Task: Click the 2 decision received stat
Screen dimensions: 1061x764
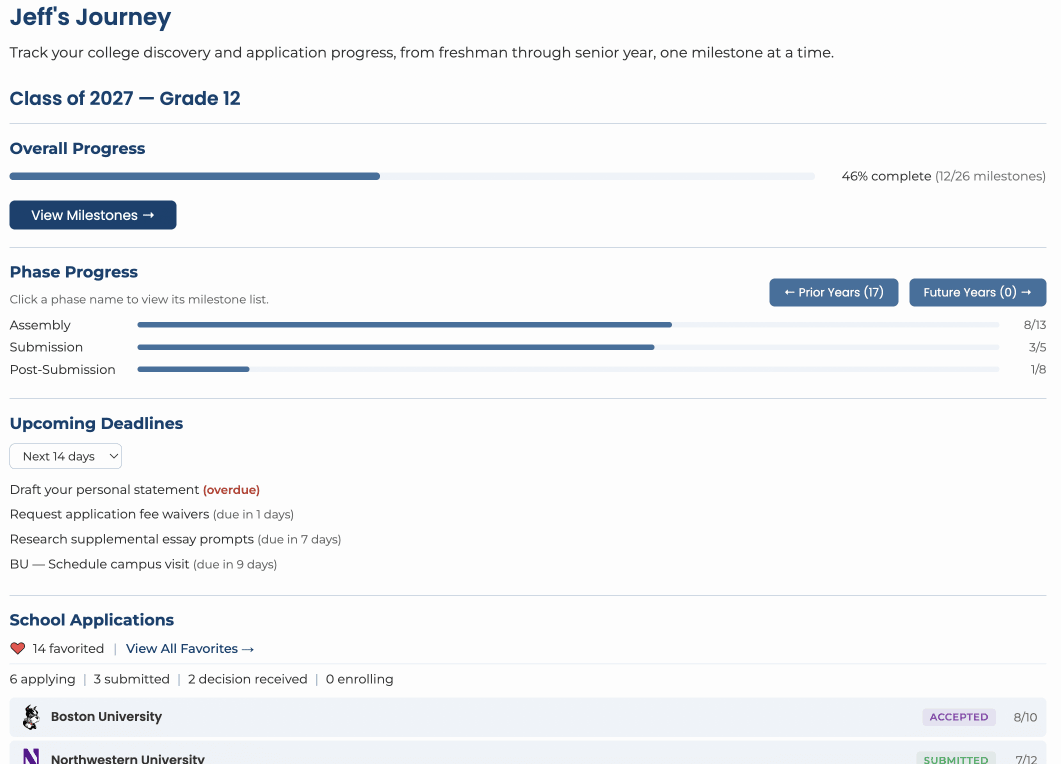Action: 248,679
